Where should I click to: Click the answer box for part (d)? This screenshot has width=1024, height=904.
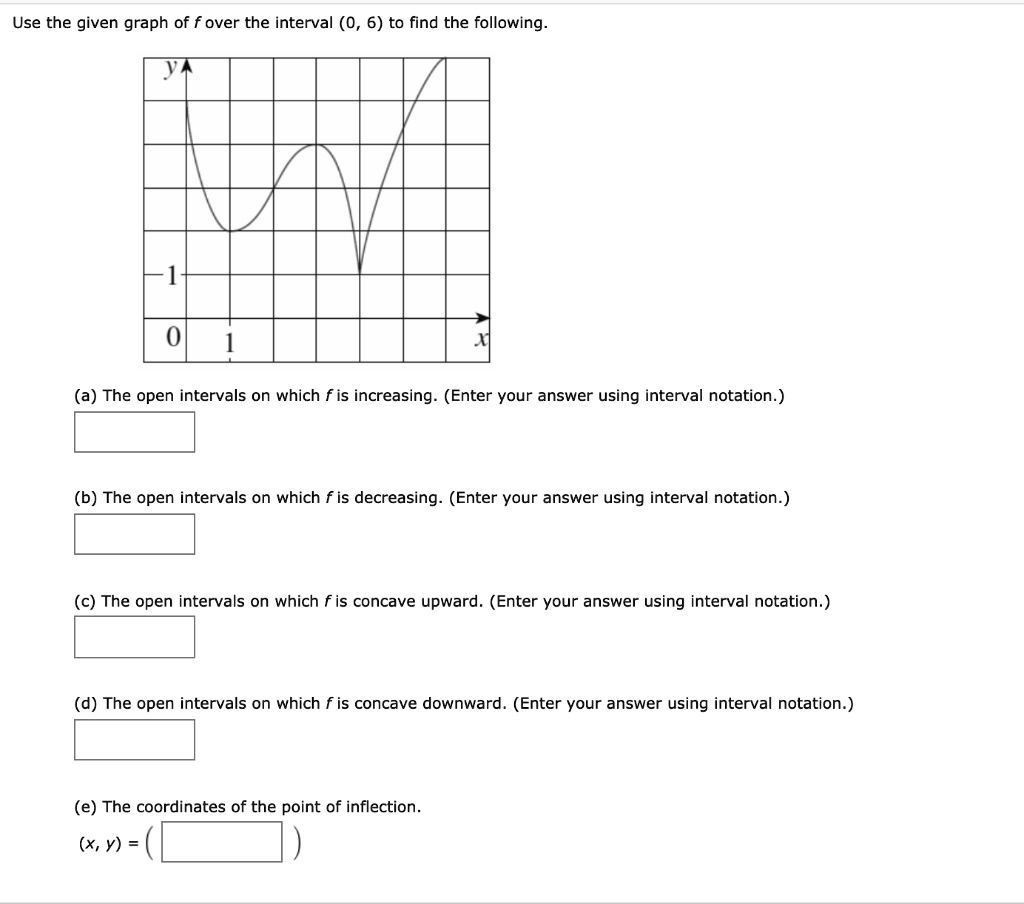(x=134, y=738)
